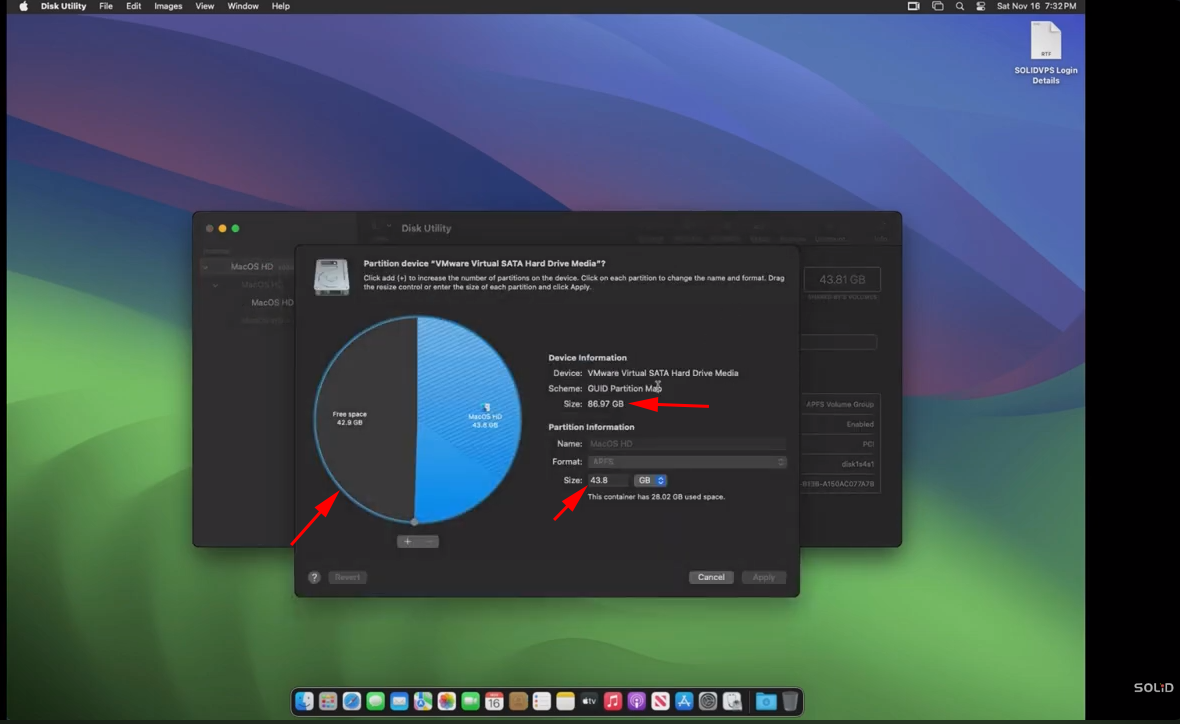Open the App Store from the Dock
This screenshot has width=1180, height=724.
click(x=684, y=701)
